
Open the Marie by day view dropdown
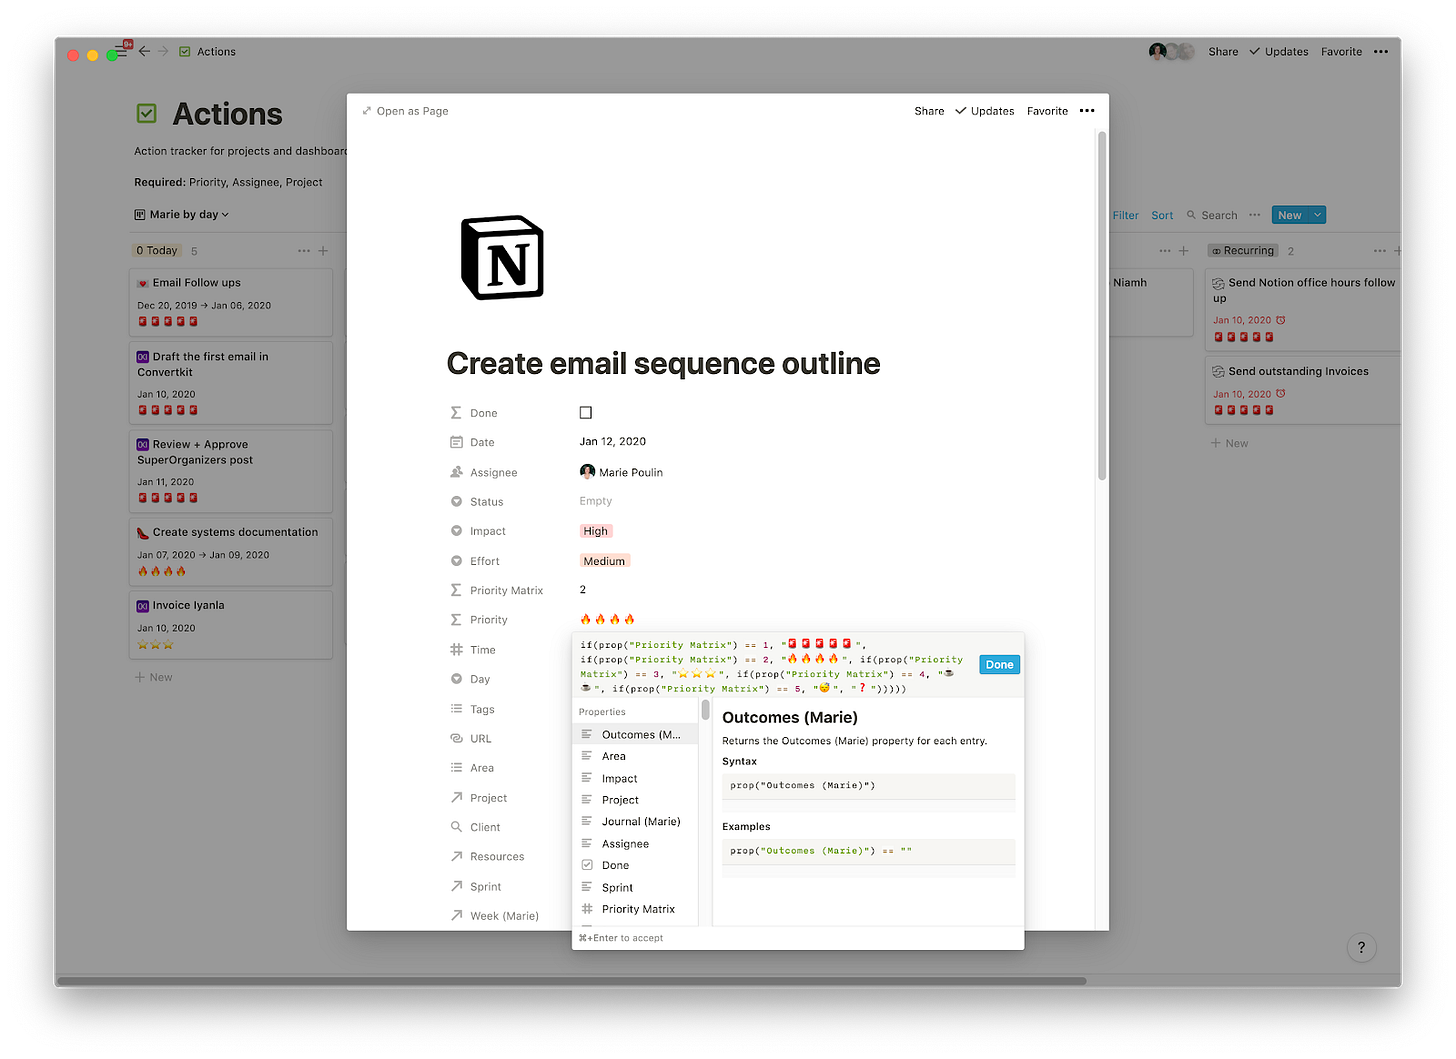click(182, 215)
